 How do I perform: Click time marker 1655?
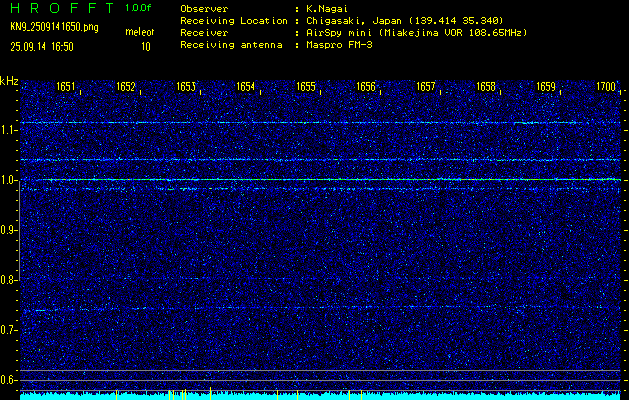coord(306,86)
